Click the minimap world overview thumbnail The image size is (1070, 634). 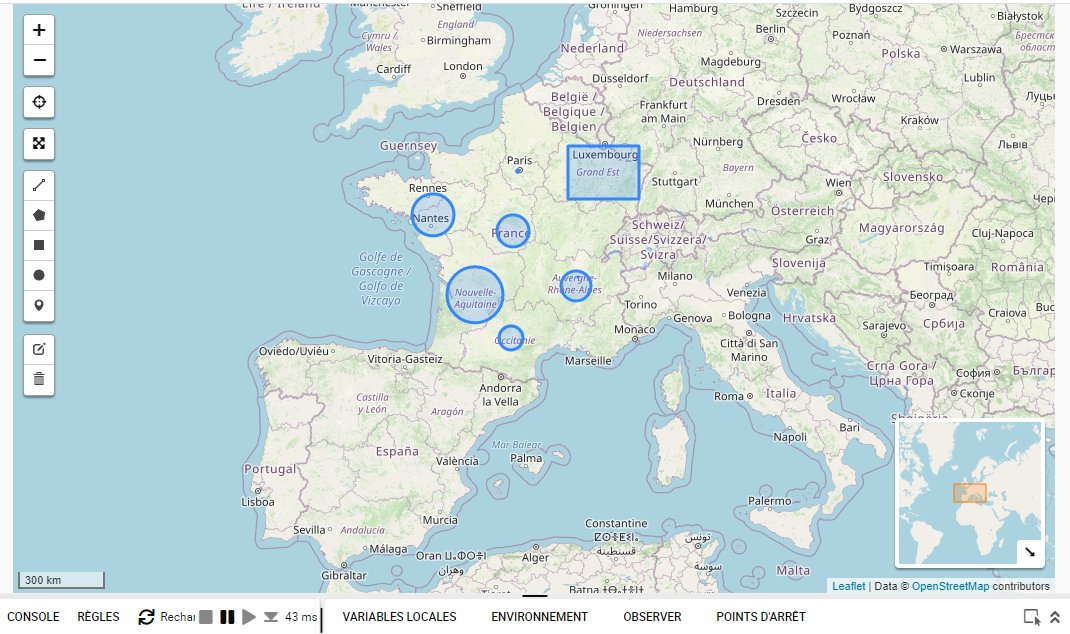(x=970, y=493)
